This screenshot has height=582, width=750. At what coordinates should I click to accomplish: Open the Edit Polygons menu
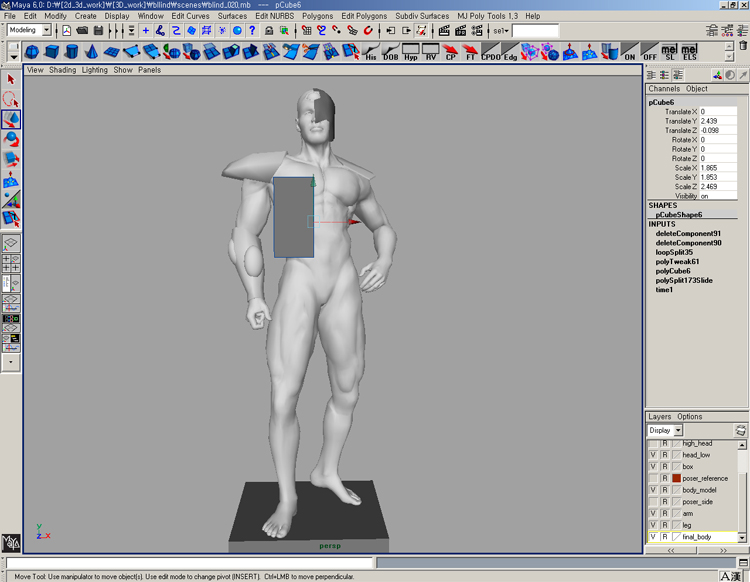click(x=362, y=16)
